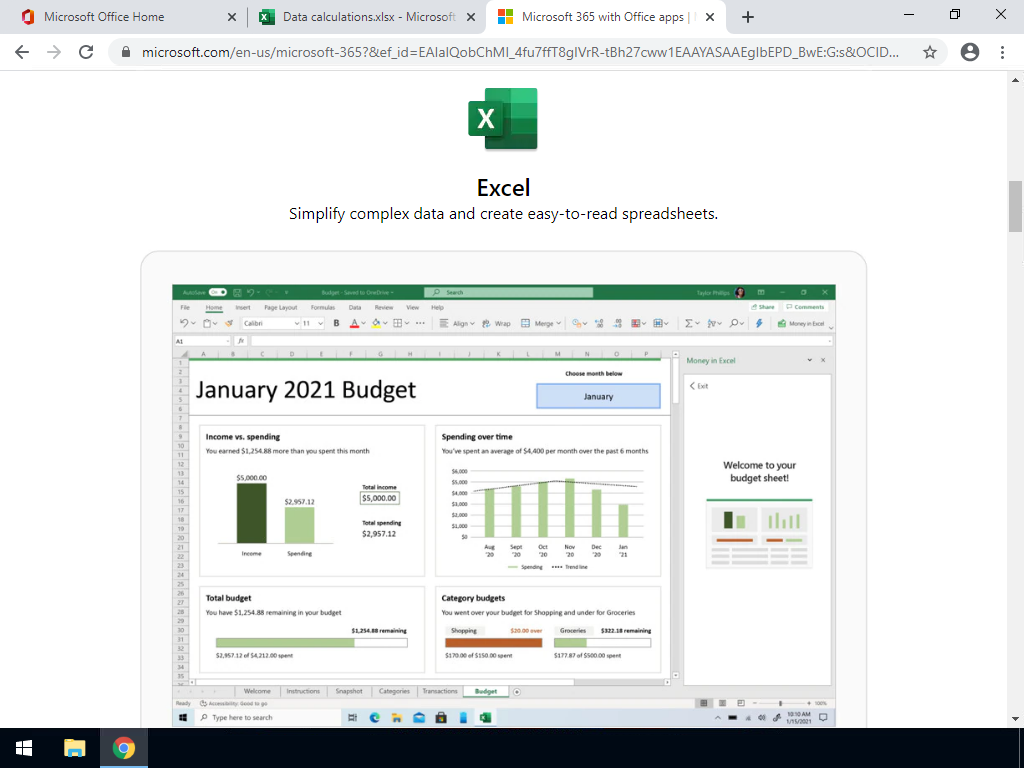Toggle the AutoSave switch in Excel image

(x=218, y=293)
